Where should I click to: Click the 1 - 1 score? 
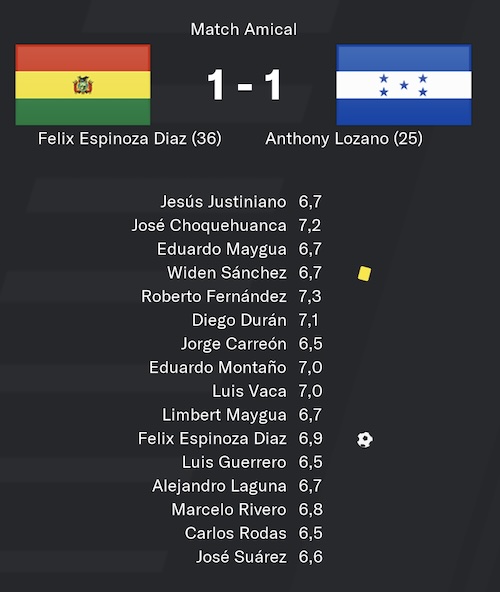pos(244,85)
